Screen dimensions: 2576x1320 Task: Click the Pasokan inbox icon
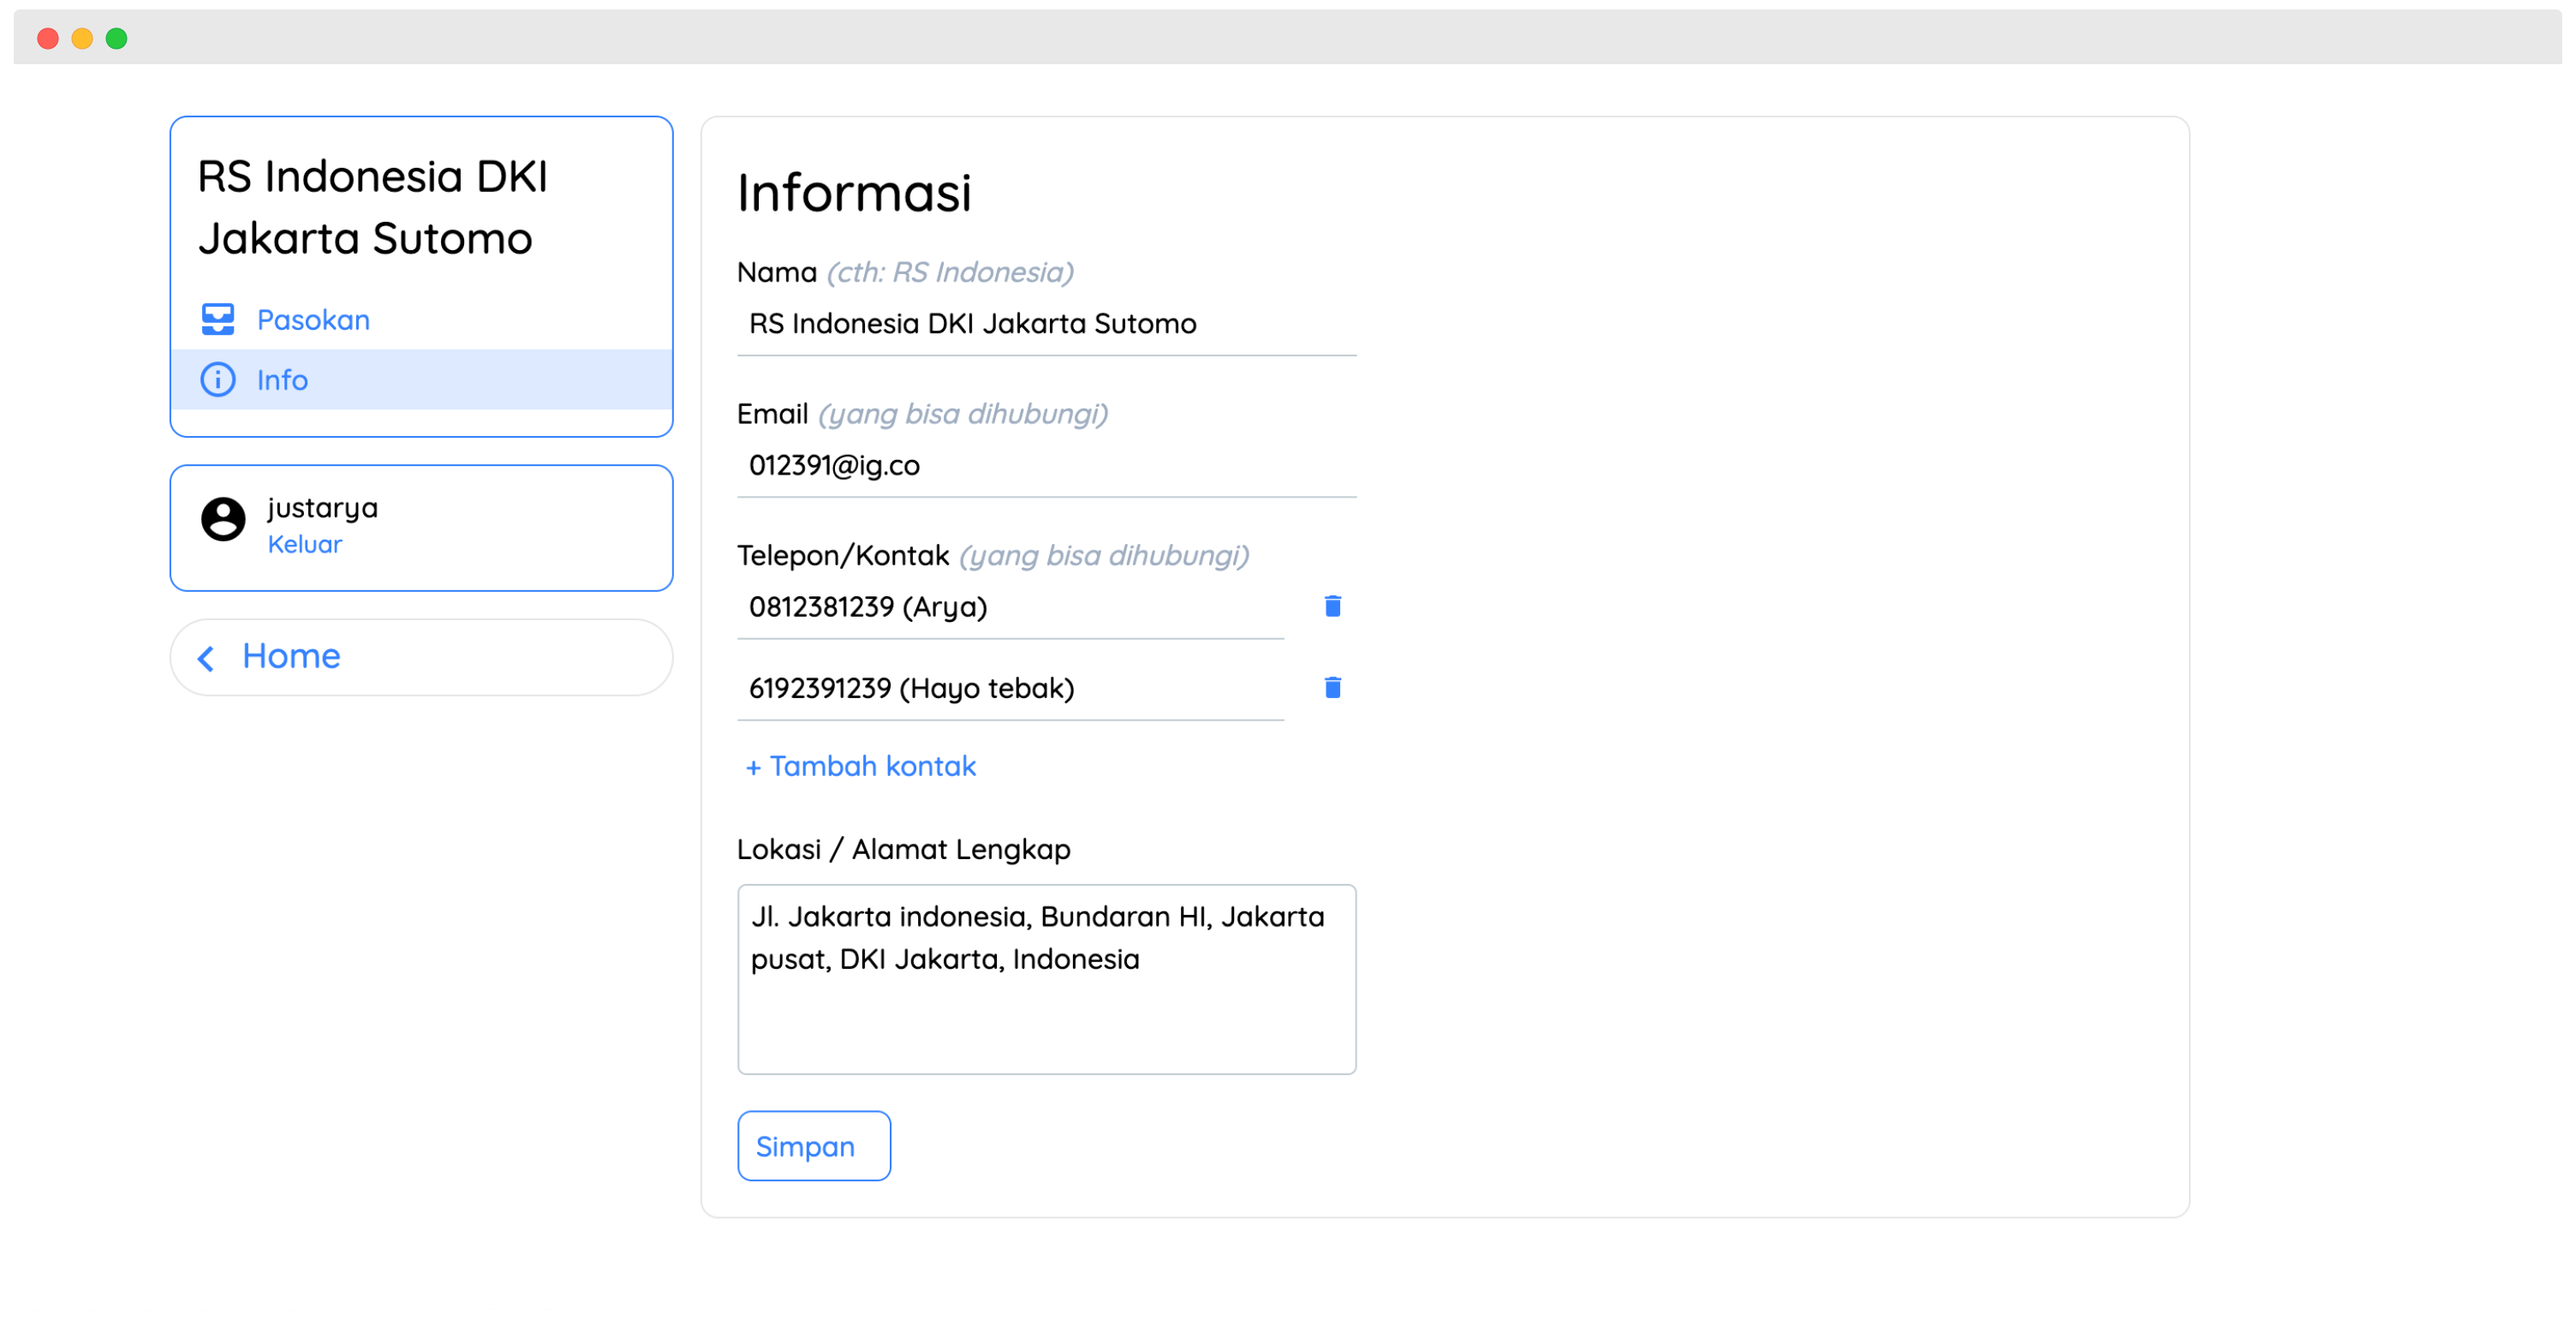tap(217, 319)
